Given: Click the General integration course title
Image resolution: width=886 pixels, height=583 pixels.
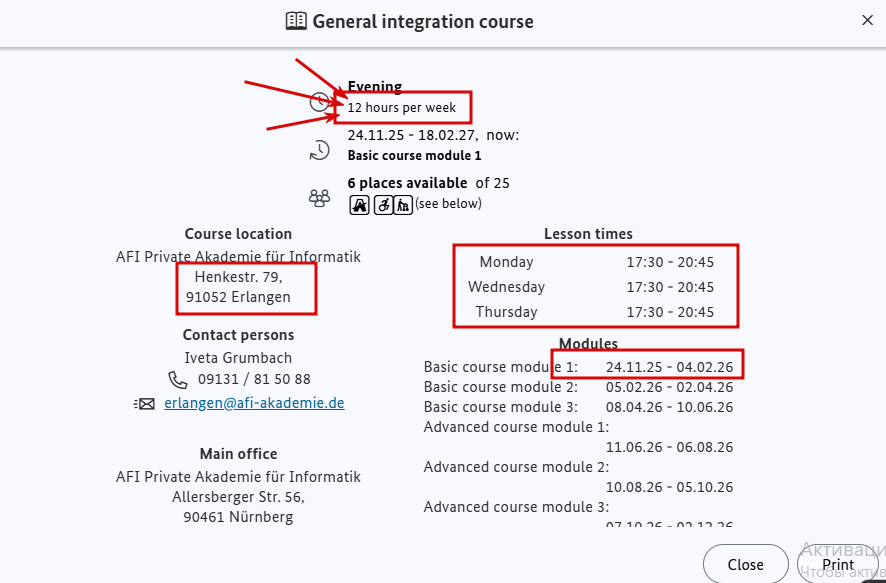Looking at the screenshot, I should click(x=423, y=21).
